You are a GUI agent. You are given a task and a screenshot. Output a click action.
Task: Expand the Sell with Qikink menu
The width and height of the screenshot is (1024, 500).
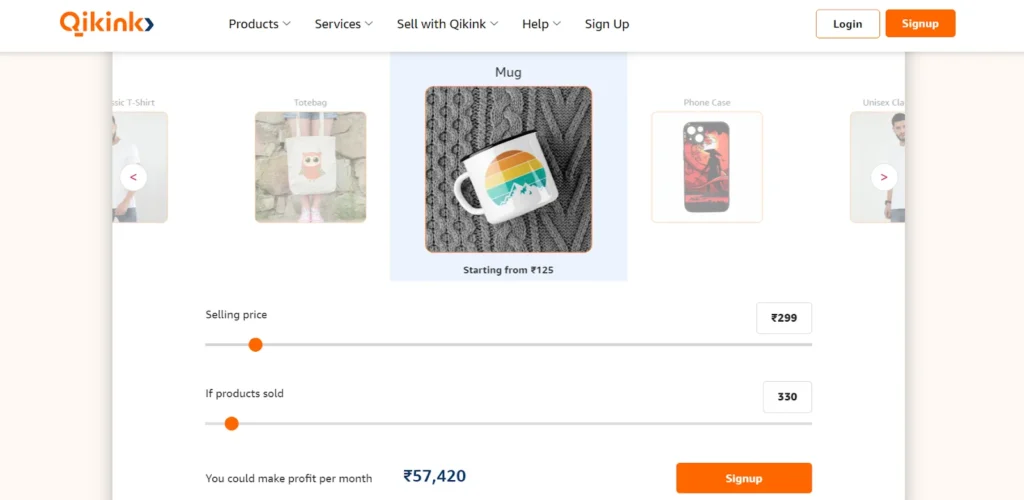[x=447, y=24]
